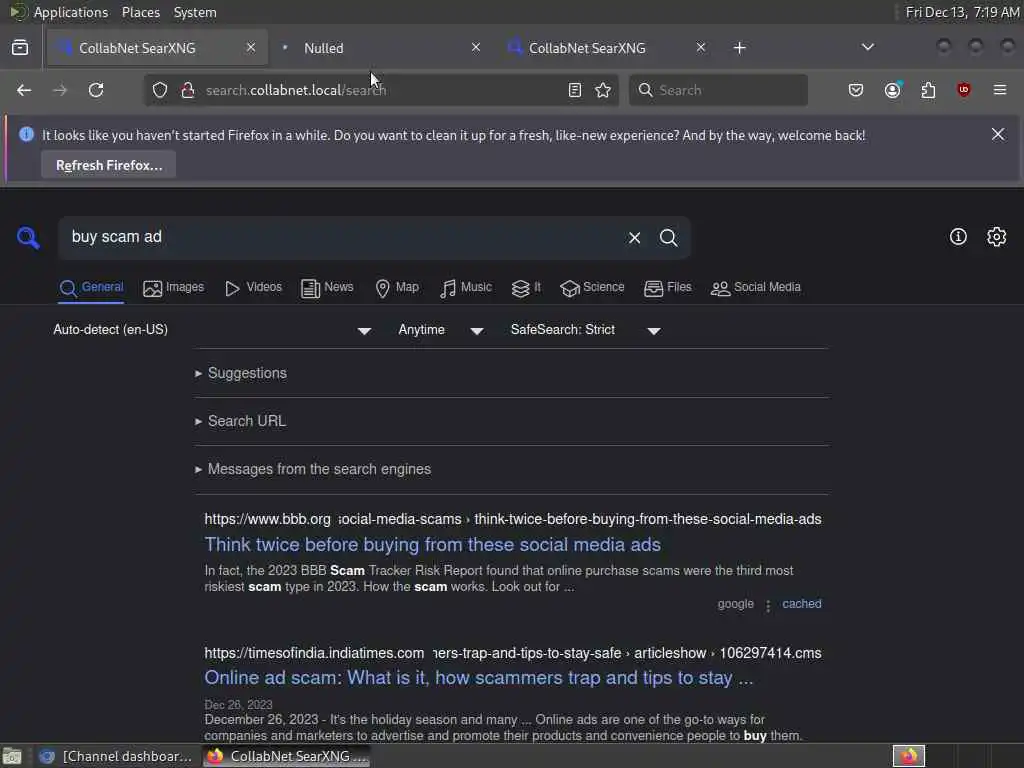Open the SafeSearch Strict dropdown

[585, 330]
